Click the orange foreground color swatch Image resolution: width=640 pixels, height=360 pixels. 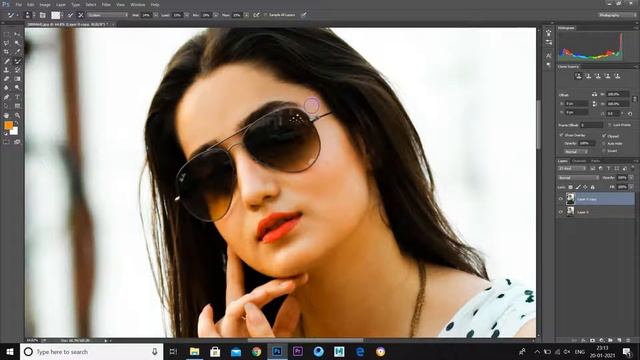(8, 125)
